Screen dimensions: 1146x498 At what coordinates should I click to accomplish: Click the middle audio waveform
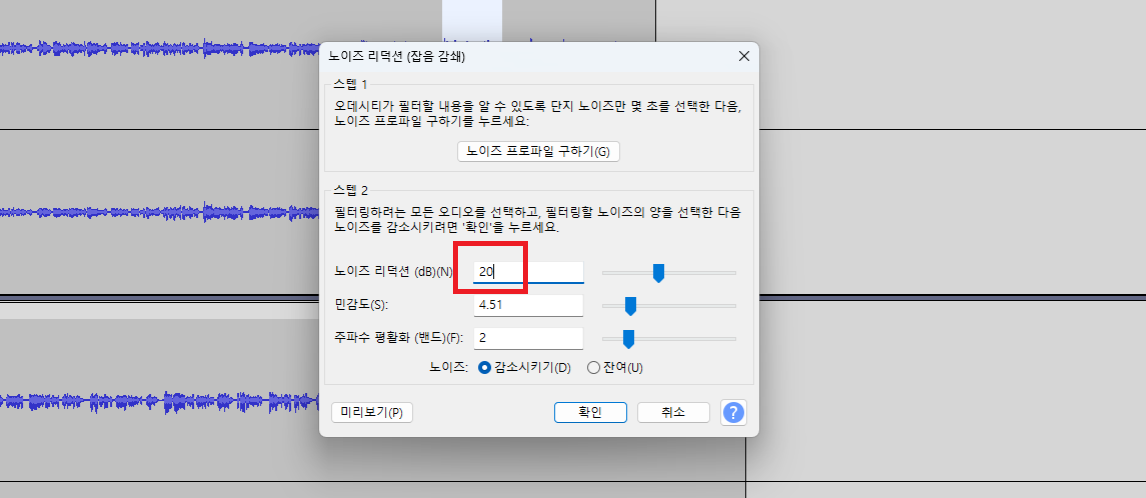point(159,213)
